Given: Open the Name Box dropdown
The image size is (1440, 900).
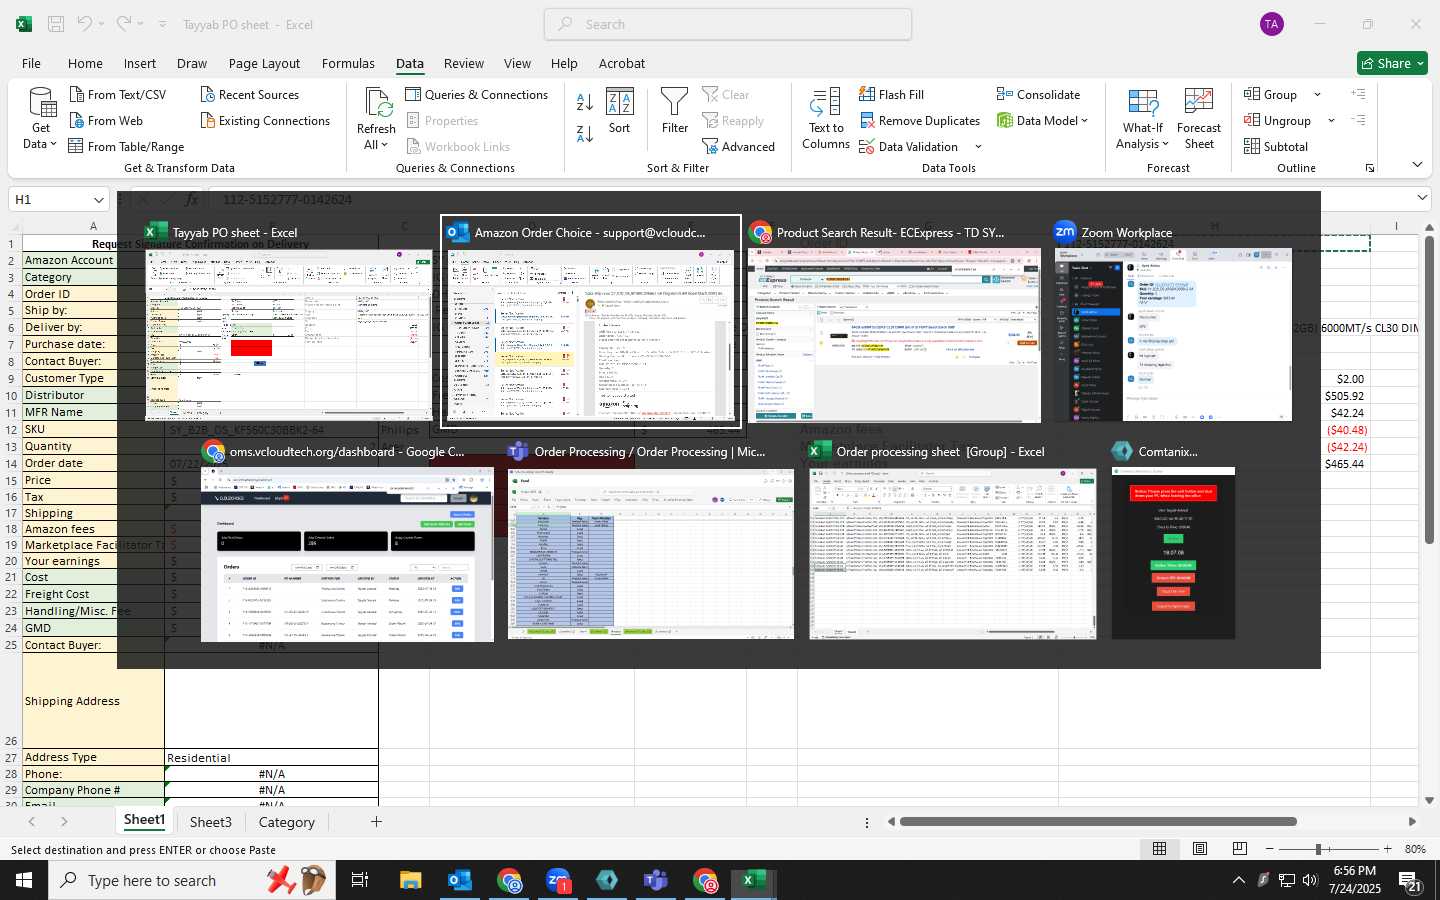Looking at the screenshot, I should coord(98,200).
